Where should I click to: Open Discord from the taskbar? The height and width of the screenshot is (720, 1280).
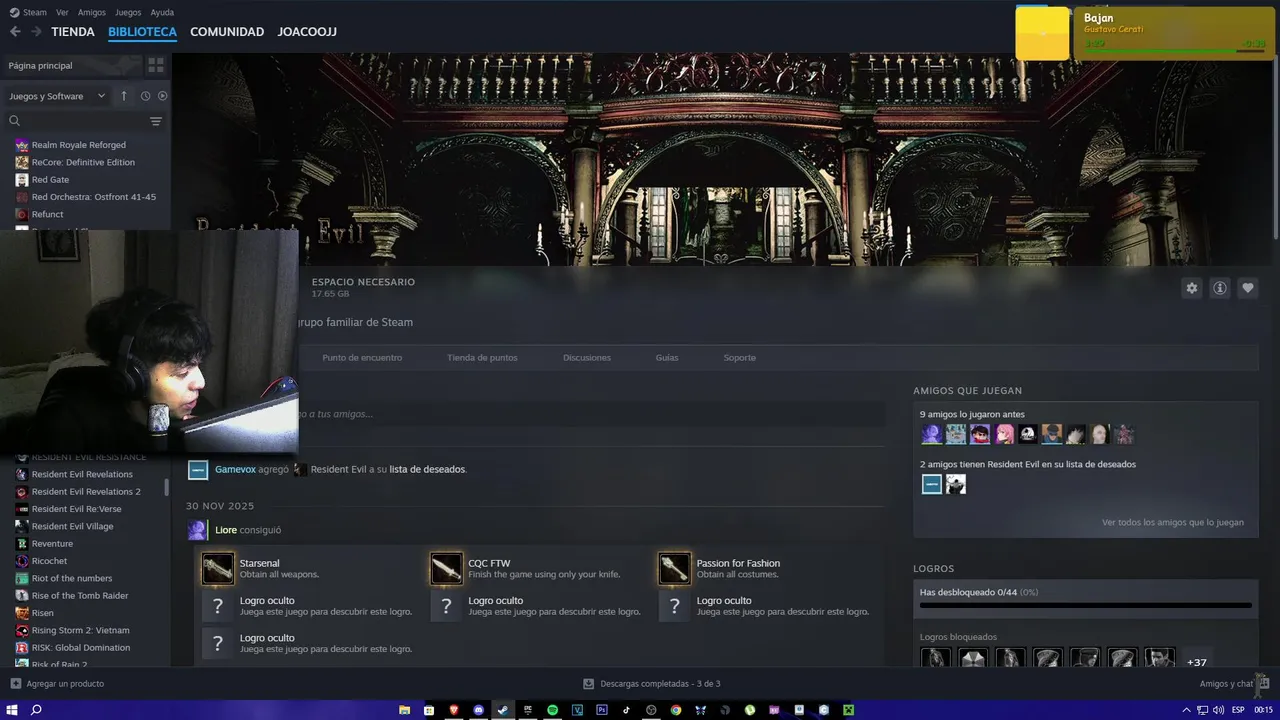click(478, 710)
